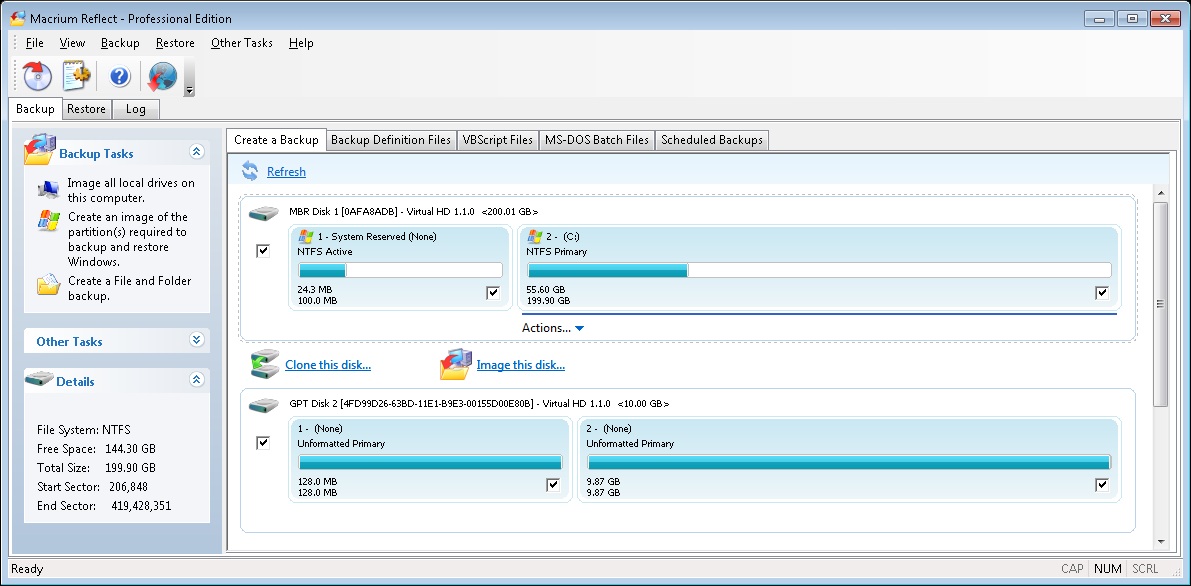Click the Refresh arrows icon
This screenshot has width=1191, height=586.
[250, 171]
